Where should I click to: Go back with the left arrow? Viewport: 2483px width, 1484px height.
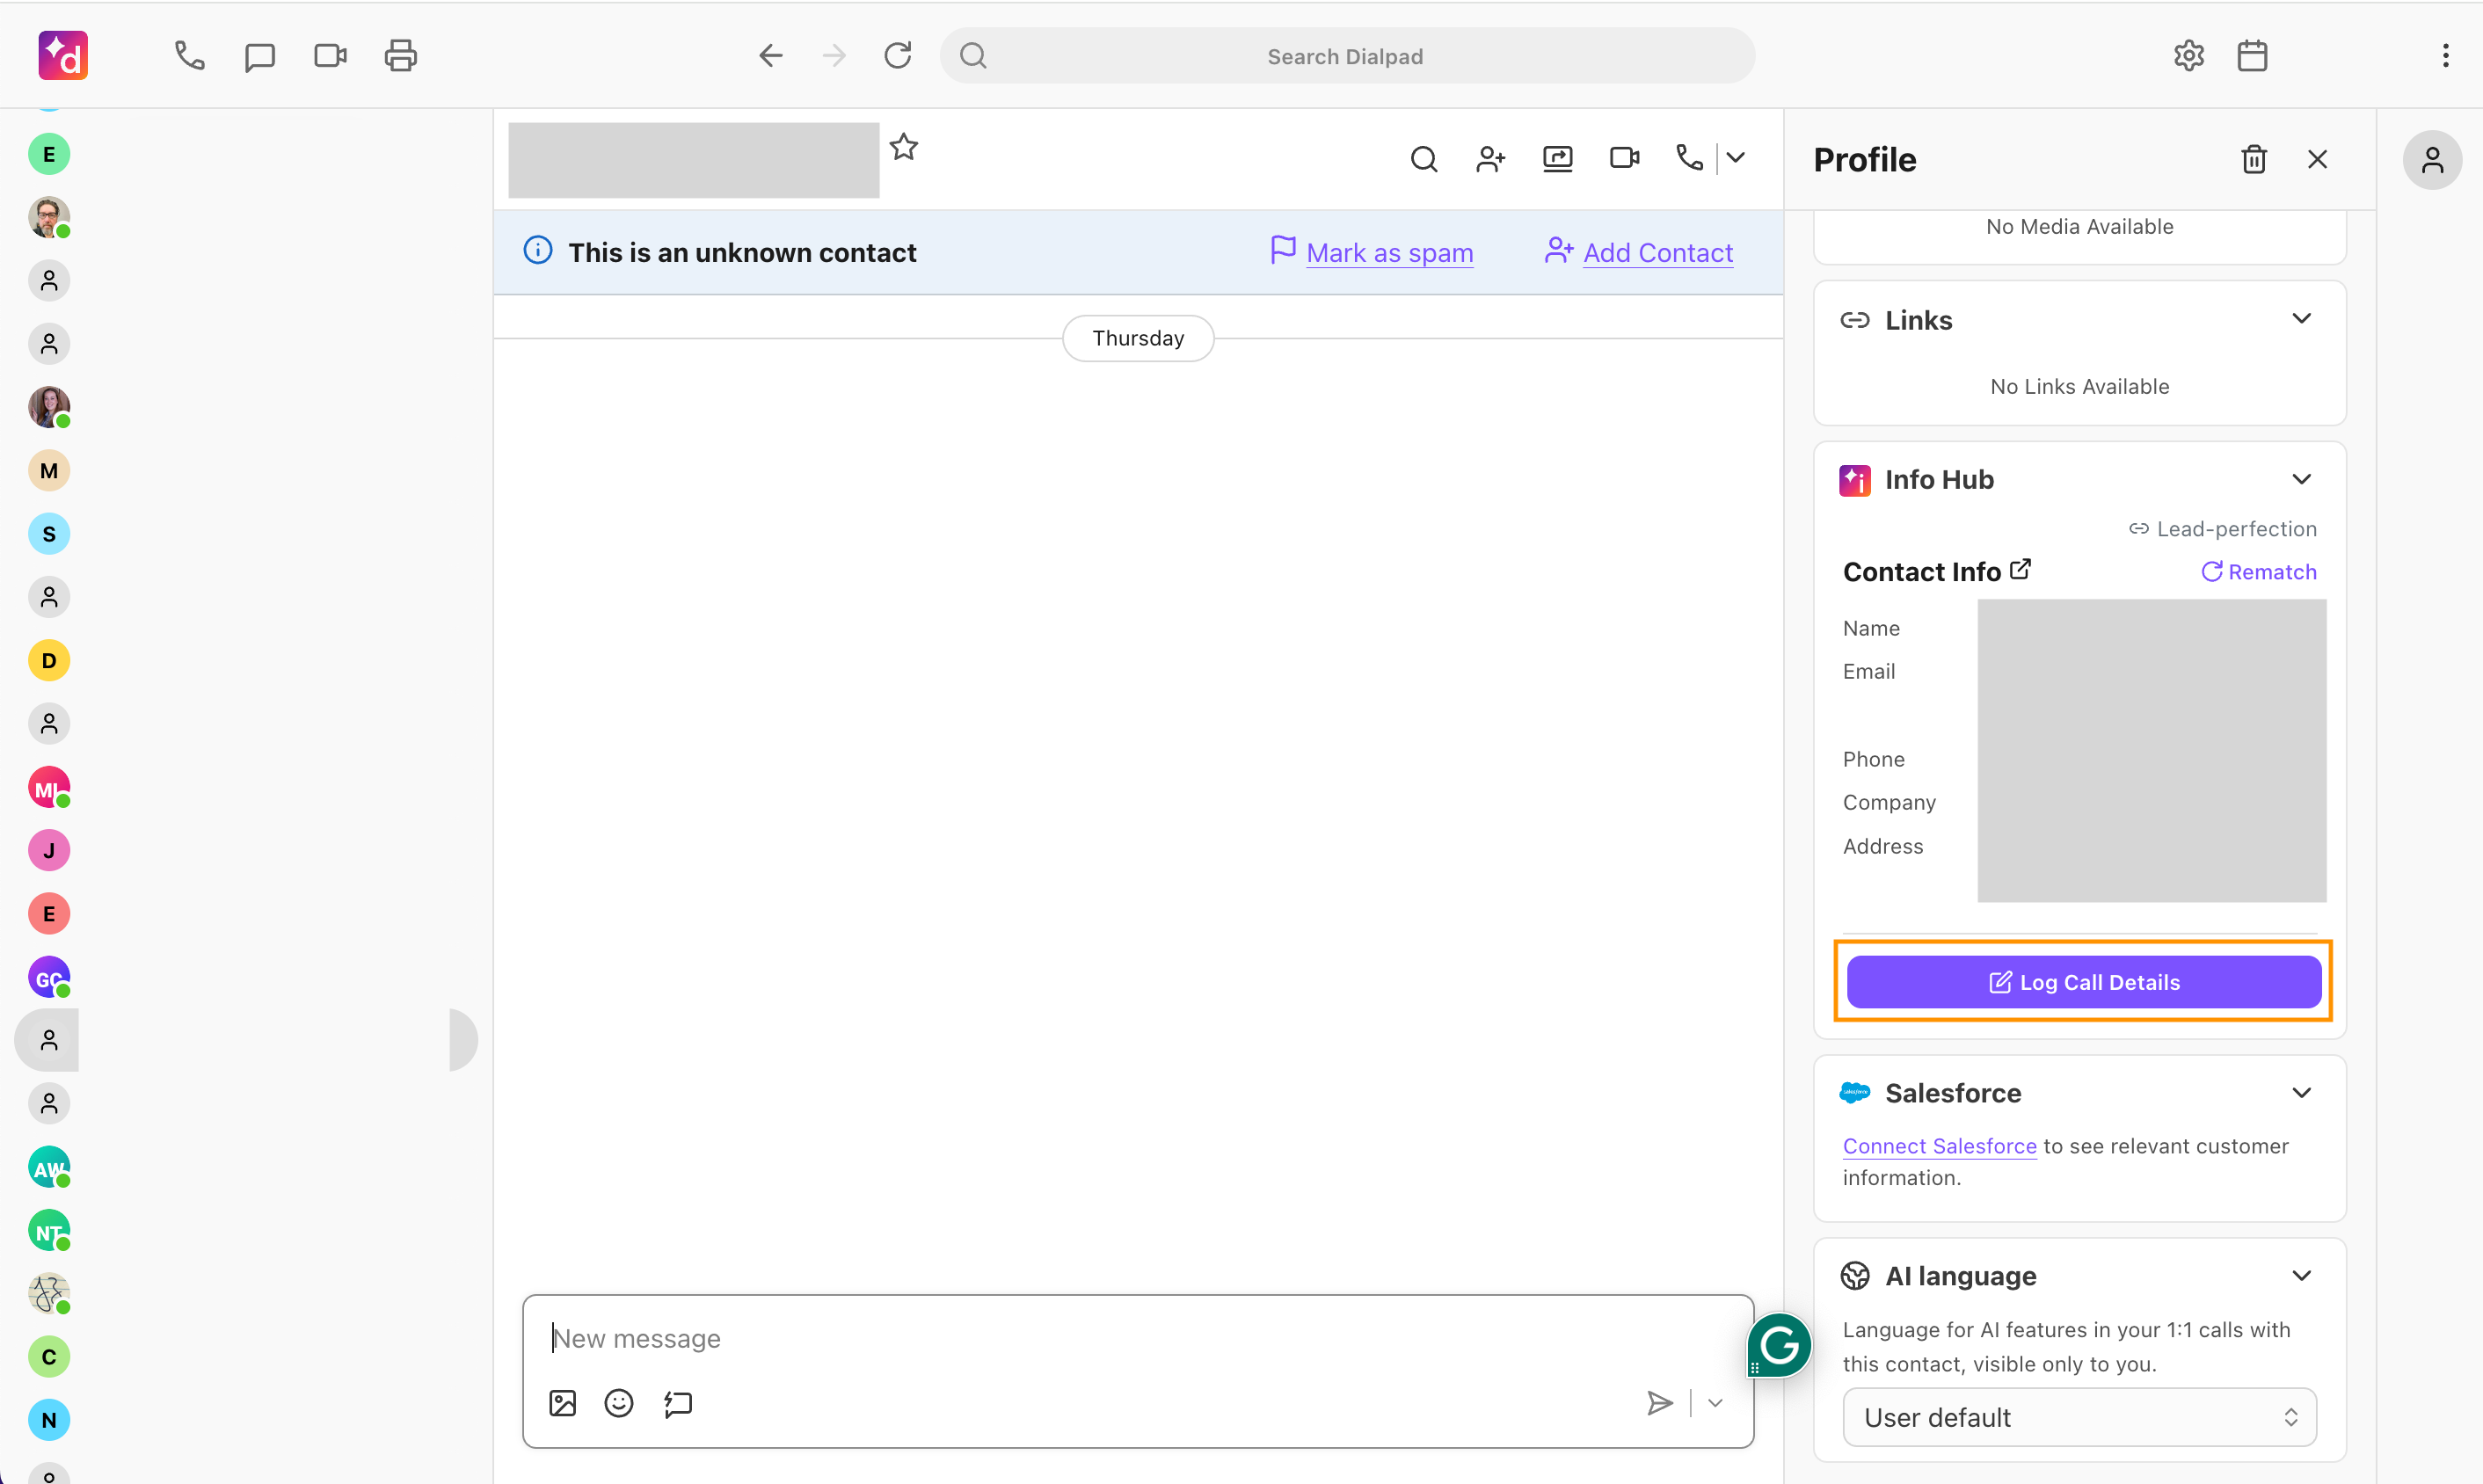(x=770, y=55)
